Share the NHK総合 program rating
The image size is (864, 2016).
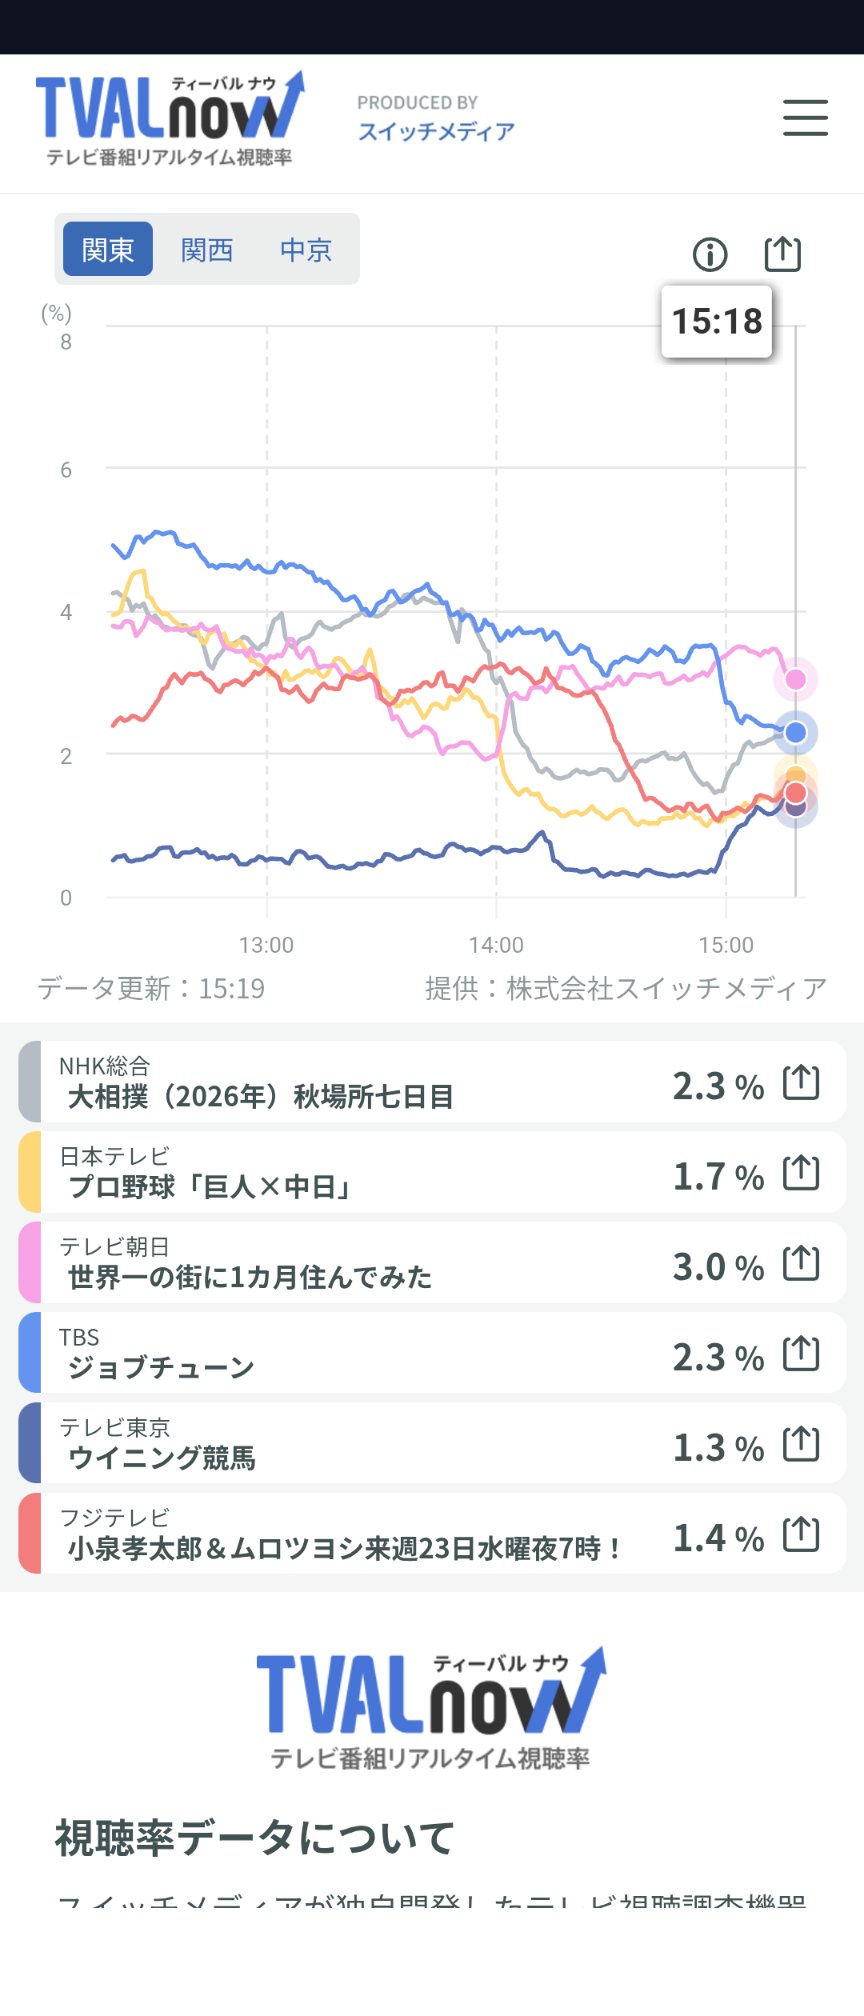click(801, 1082)
